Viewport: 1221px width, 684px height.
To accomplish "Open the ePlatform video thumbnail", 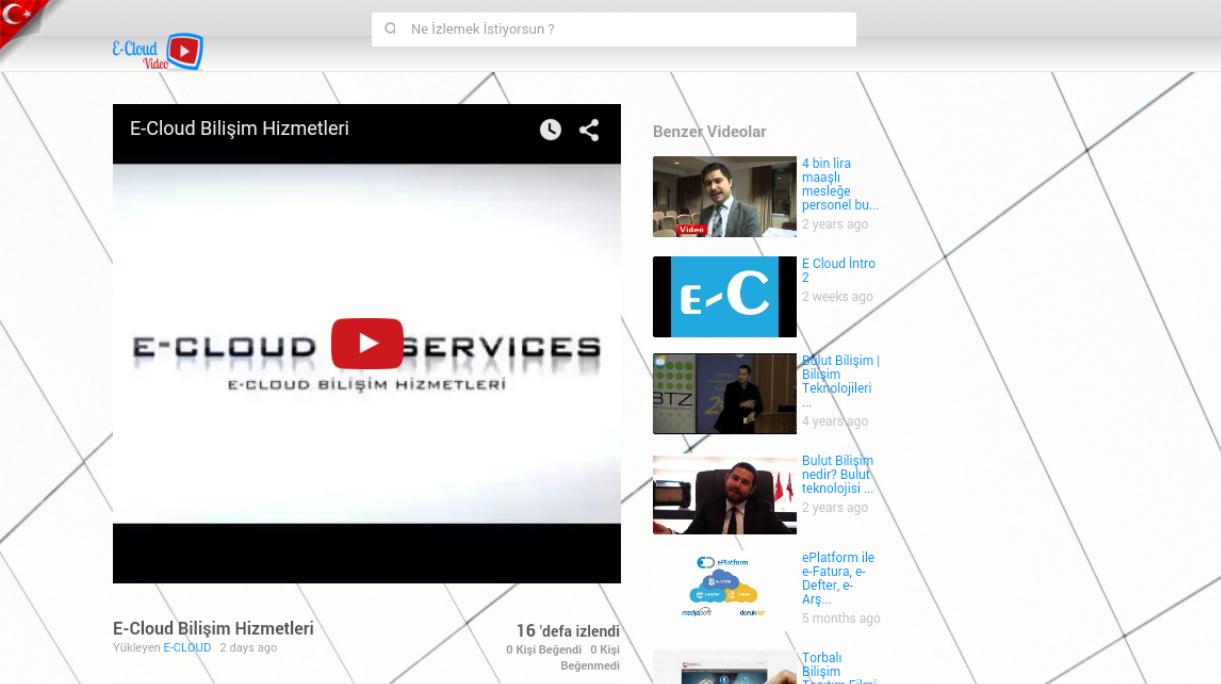I will 725,590.
